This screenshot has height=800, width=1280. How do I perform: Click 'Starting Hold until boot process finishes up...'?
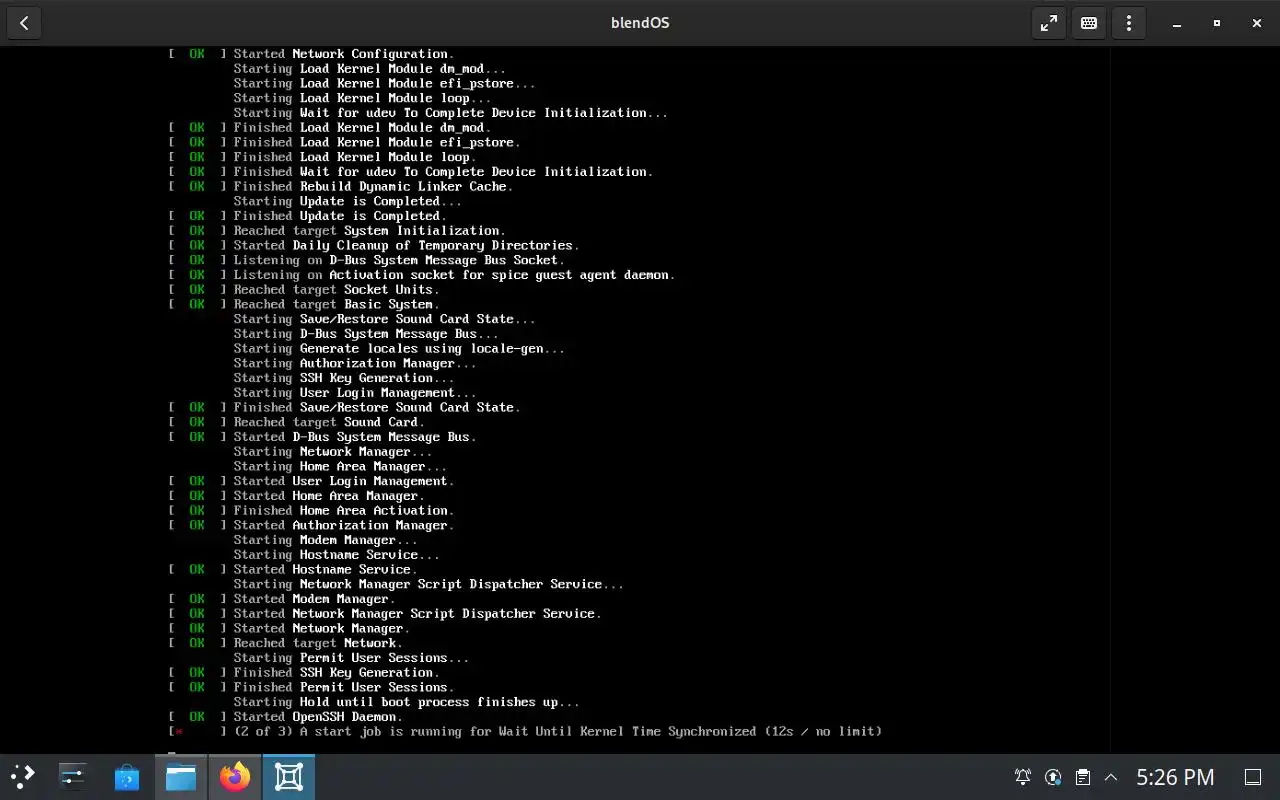pyautogui.click(x=406, y=702)
